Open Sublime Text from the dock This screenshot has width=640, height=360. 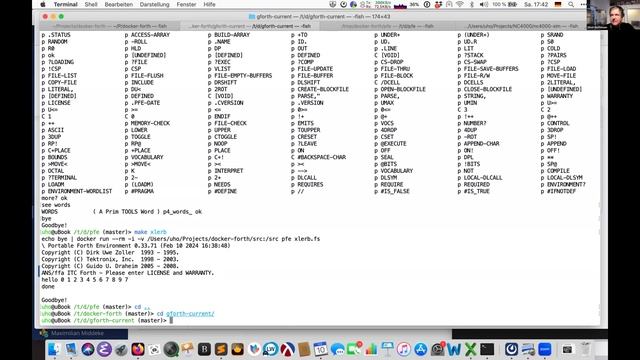click(x=221, y=349)
